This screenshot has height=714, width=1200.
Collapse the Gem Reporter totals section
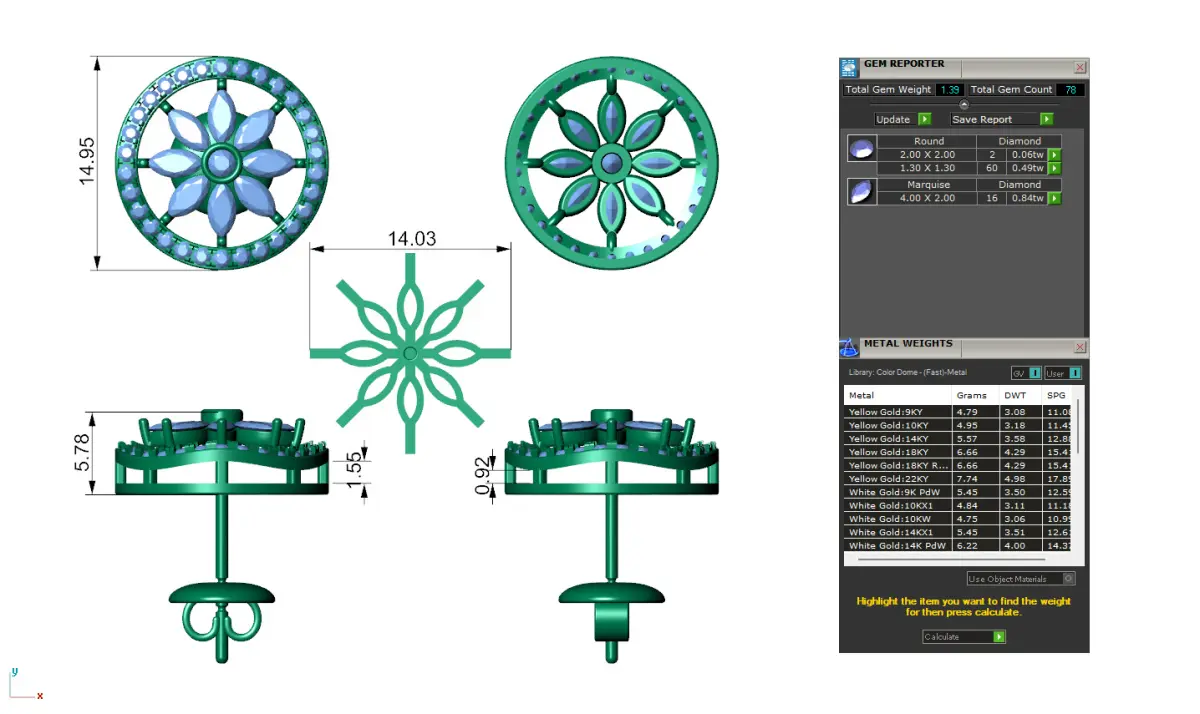click(x=964, y=104)
